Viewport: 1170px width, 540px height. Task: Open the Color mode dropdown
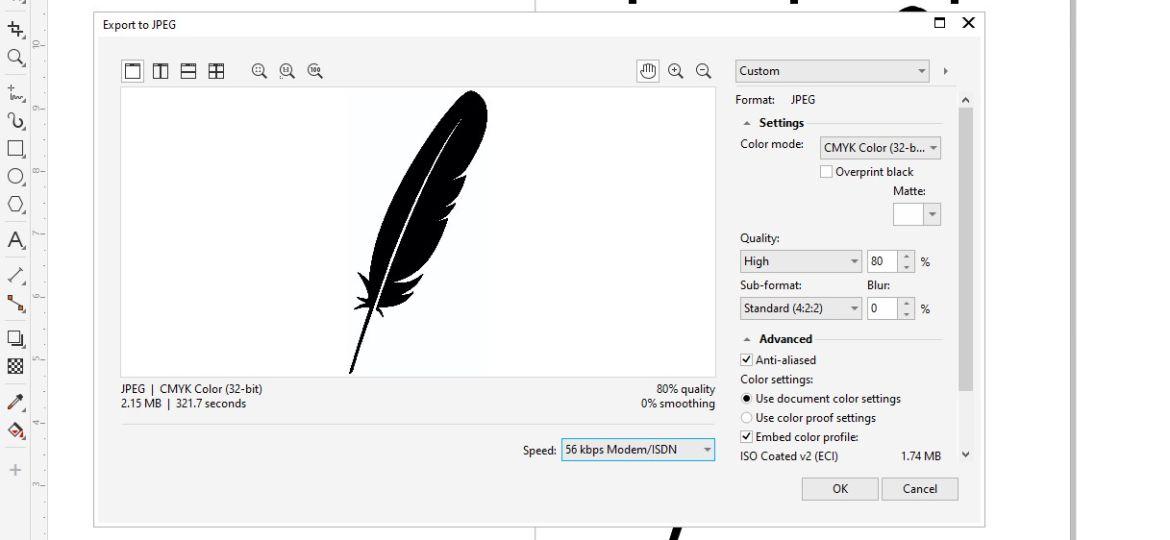click(x=880, y=148)
